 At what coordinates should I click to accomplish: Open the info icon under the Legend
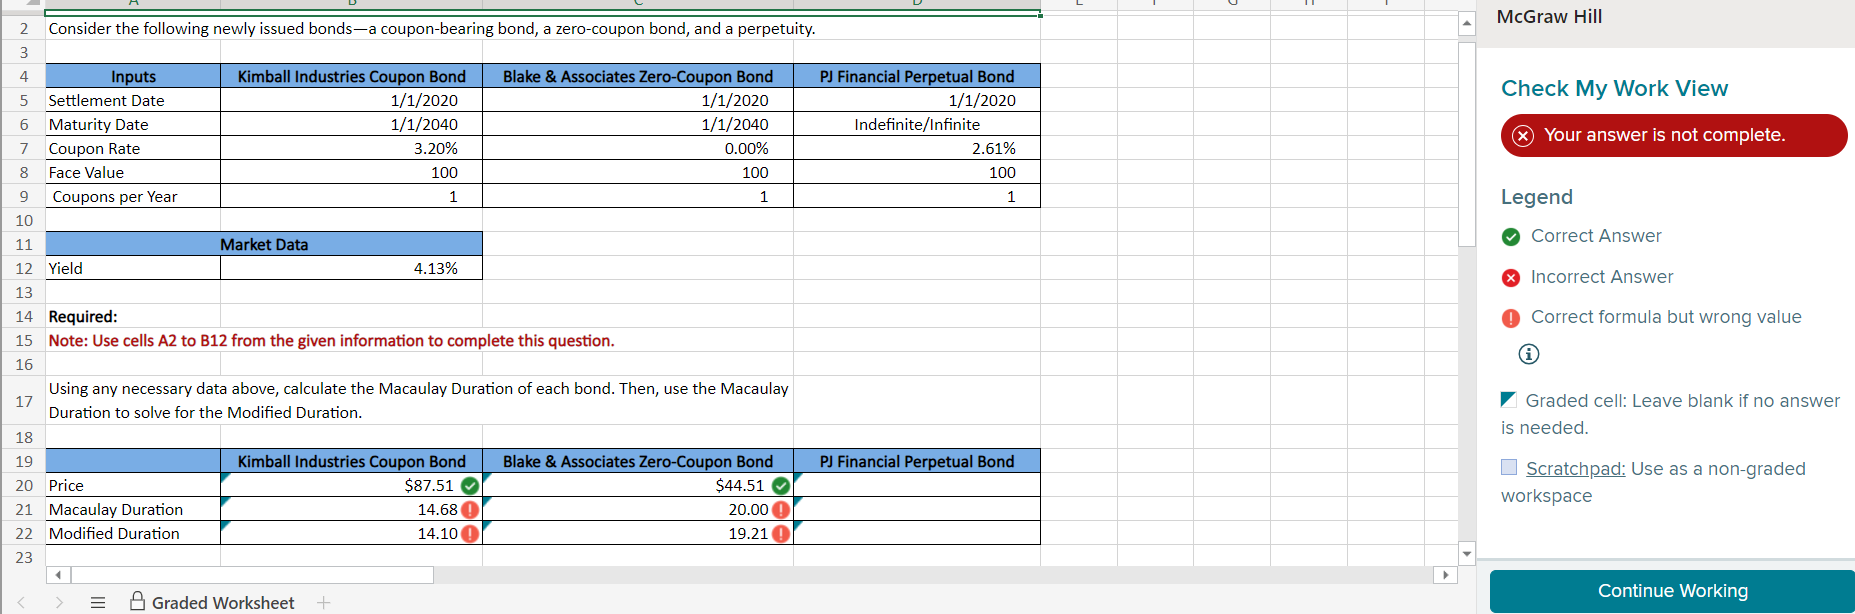click(x=1528, y=354)
